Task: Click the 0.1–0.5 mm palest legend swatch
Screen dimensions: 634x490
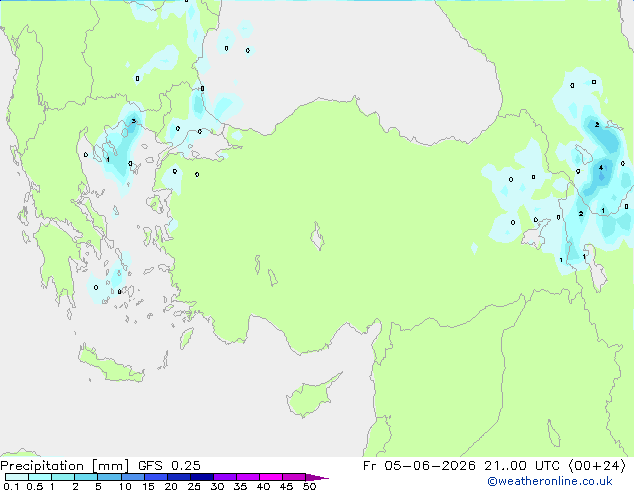Action: pyautogui.click(x=17, y=477)
